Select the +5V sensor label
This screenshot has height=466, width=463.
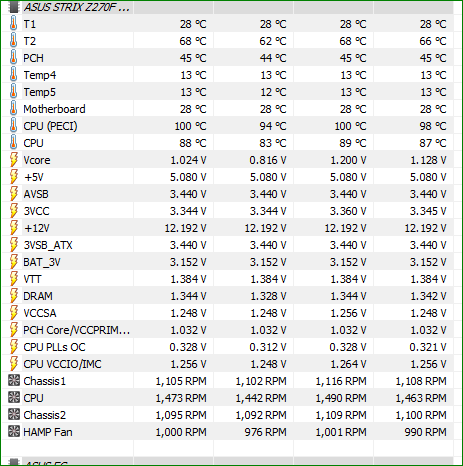click(33, 177)
